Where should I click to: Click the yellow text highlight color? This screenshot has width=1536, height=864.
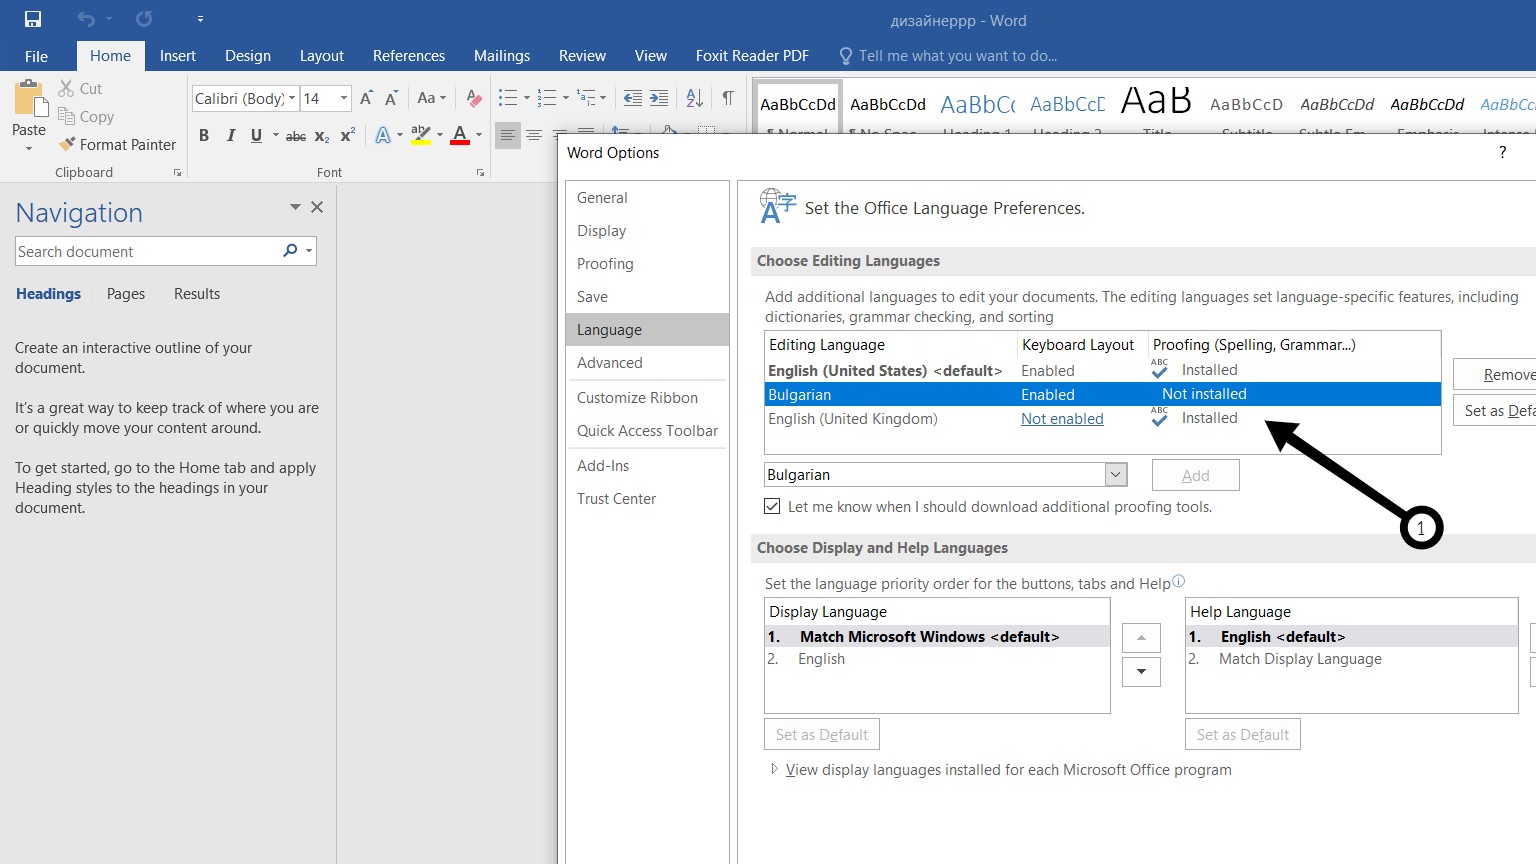tap(421, 135)
